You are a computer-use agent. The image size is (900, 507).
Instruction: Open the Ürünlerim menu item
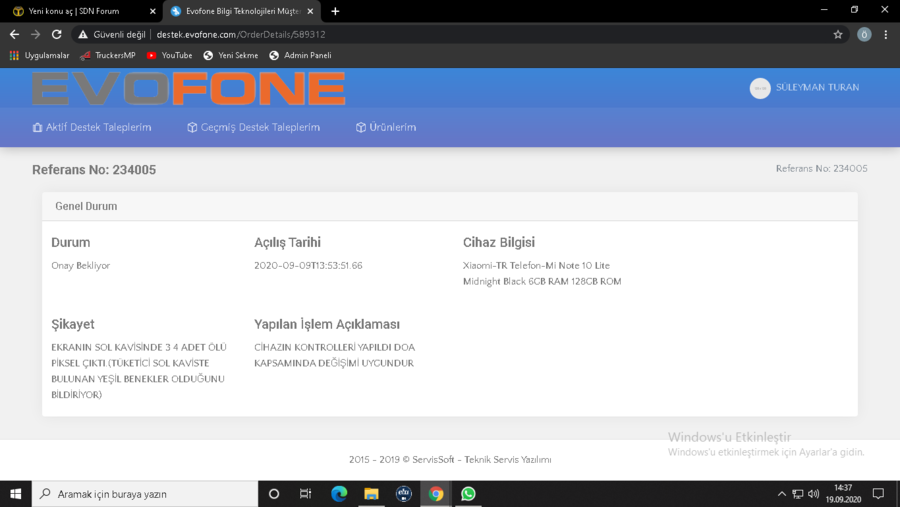(386, 127)
